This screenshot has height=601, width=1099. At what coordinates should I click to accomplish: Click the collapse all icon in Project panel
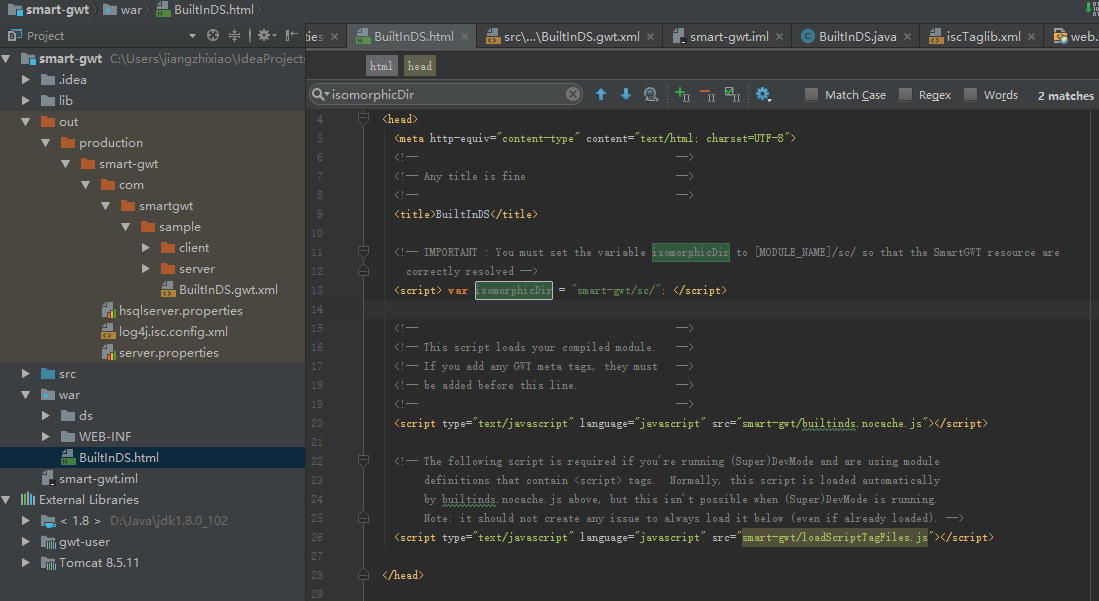pyautogui.click(x=235, y=35)
